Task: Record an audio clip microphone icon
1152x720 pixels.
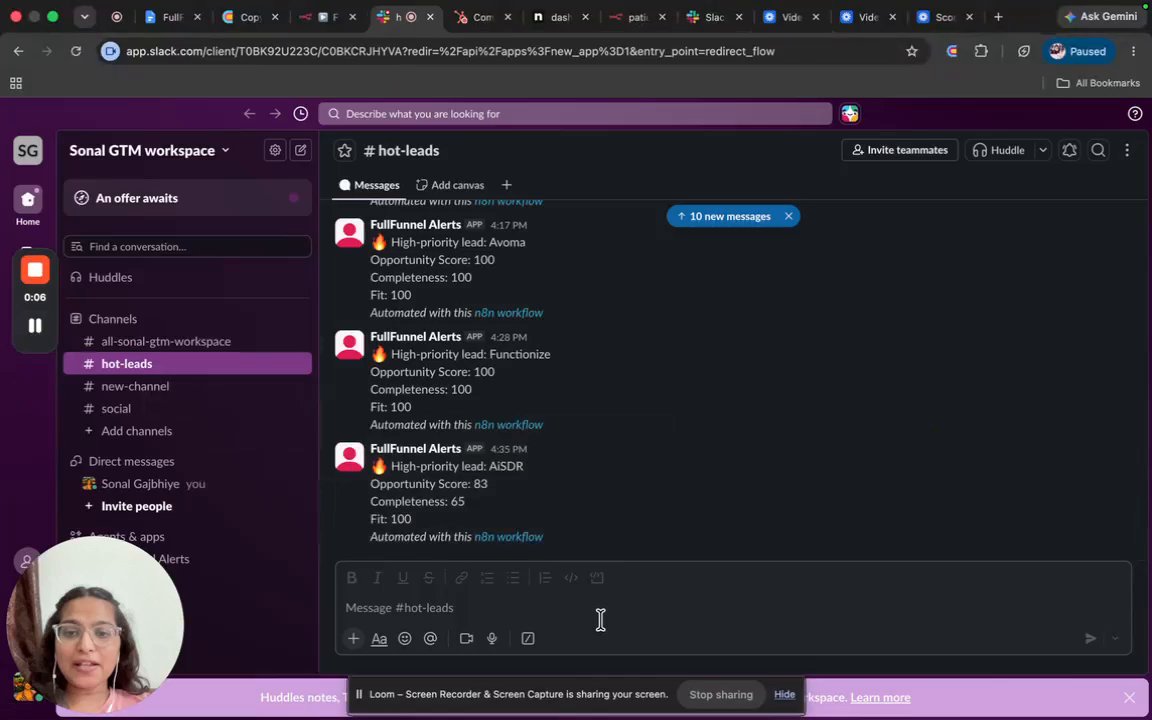Action: 492,638
